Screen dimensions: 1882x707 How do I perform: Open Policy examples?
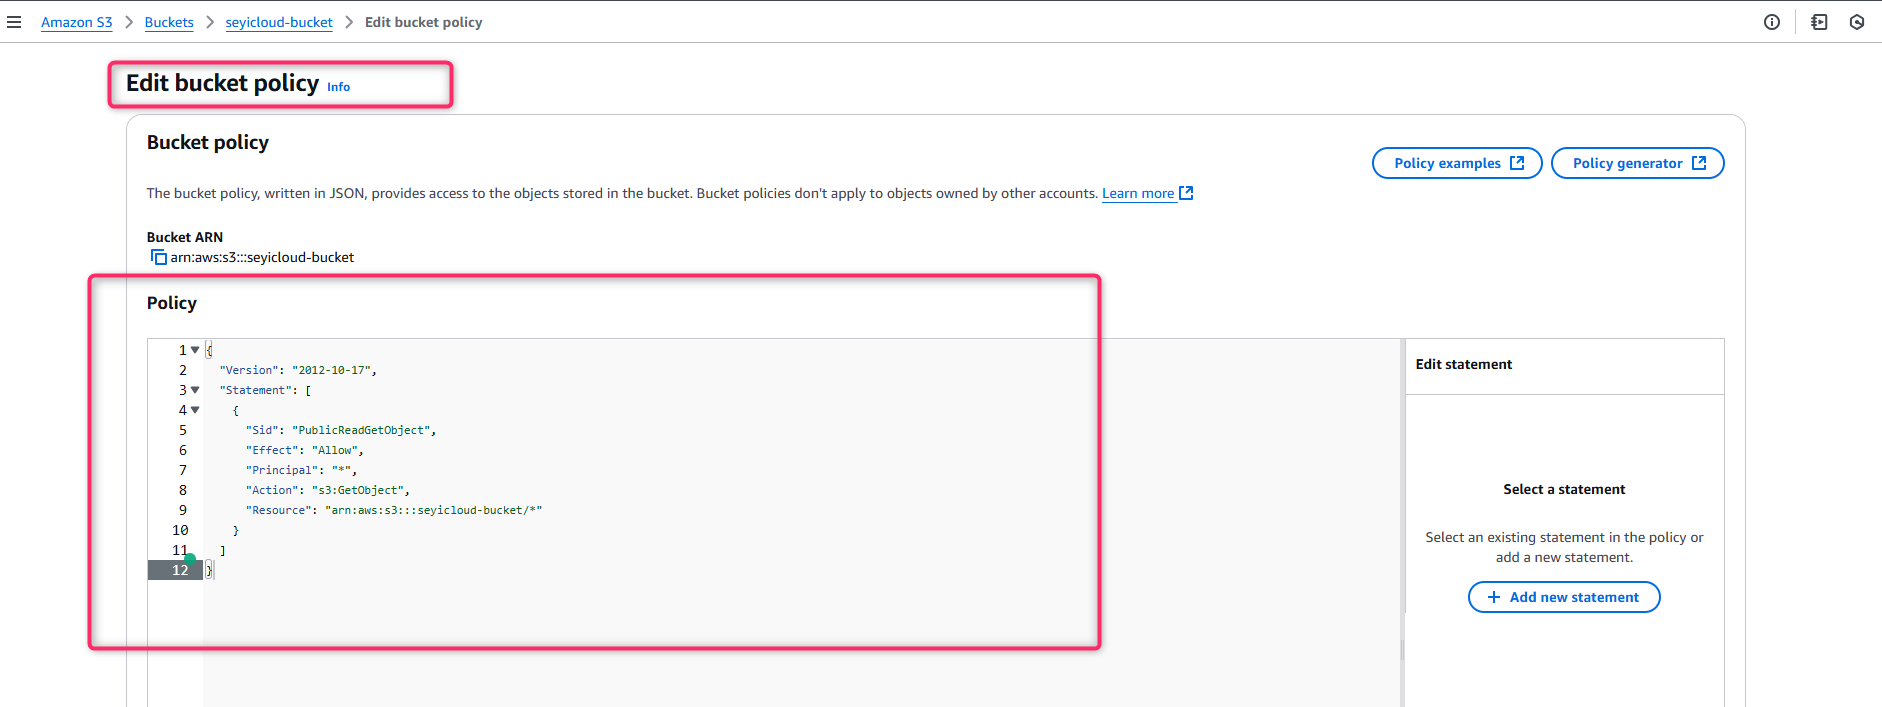tap(1457, 163)
